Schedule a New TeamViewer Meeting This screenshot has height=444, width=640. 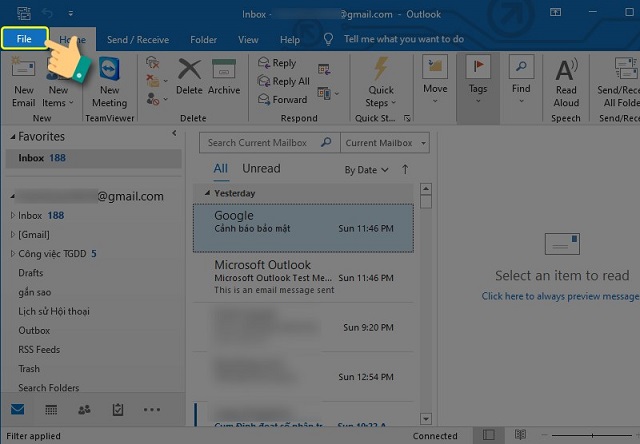(109, 83)
